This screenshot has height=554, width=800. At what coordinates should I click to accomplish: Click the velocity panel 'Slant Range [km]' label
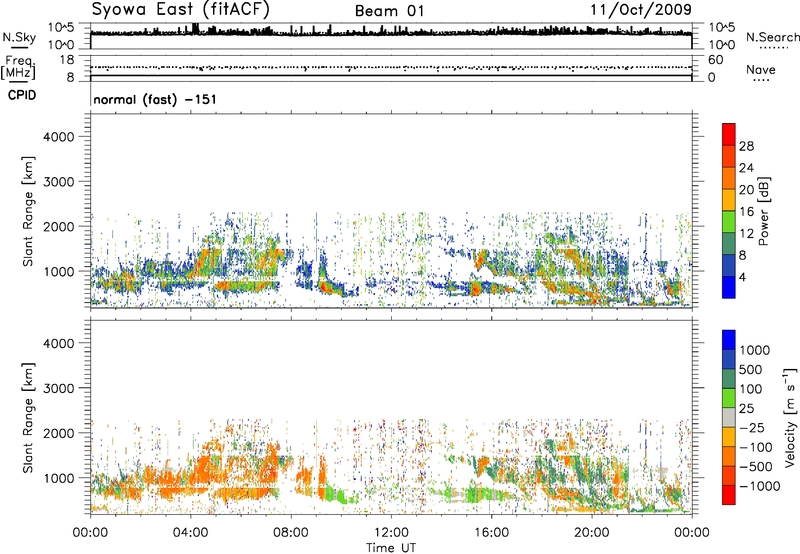coord(28,418)
